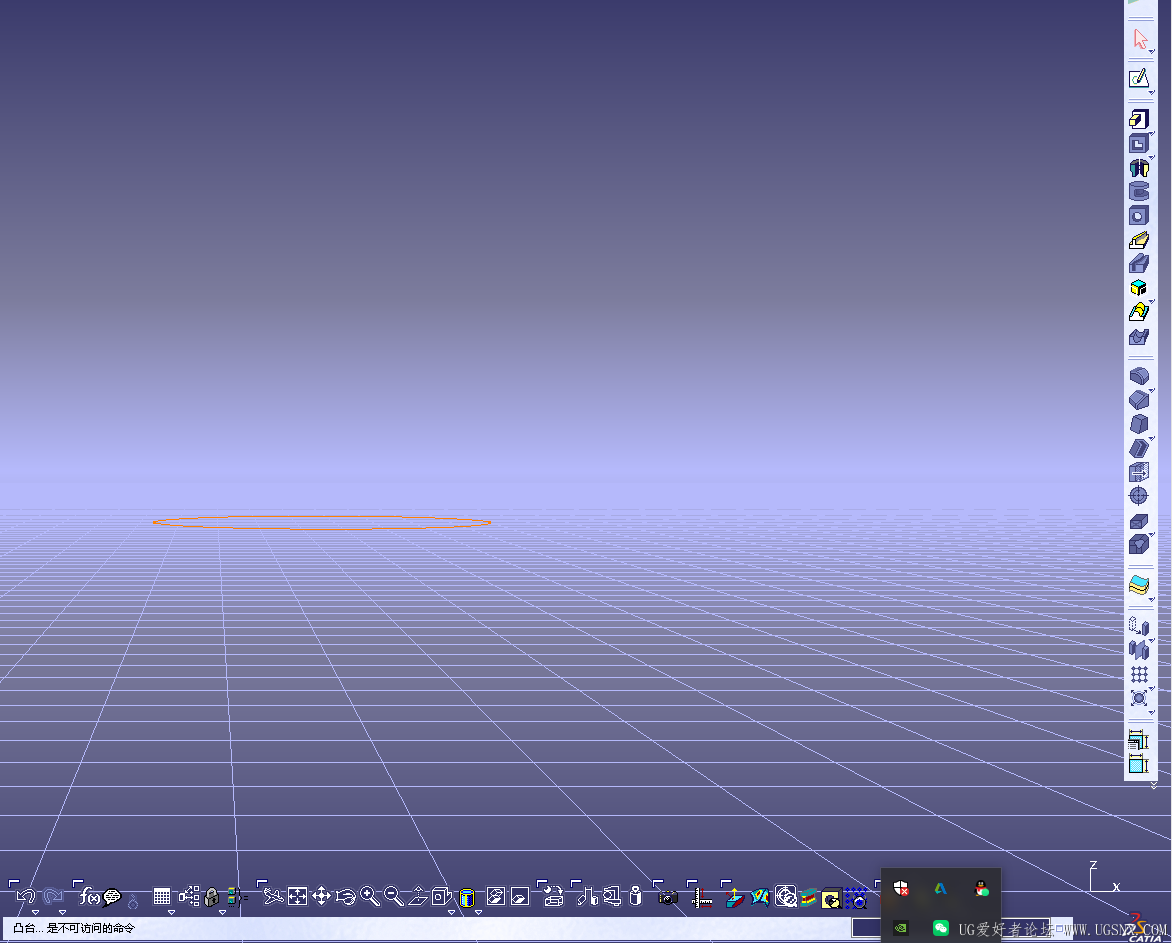
Task: Open the Undo history dropdown arrow
Action: pyautogui.click(x=35, y=912)
